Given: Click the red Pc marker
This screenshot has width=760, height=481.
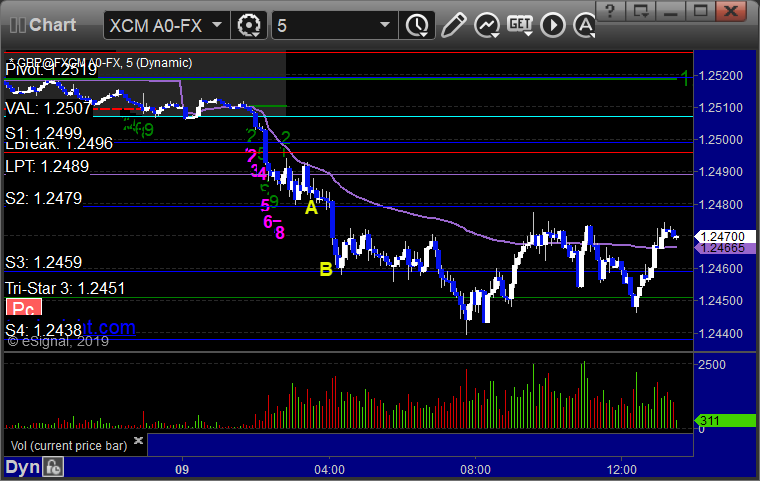Looking at the screenshot, I should tap(24, 308).
